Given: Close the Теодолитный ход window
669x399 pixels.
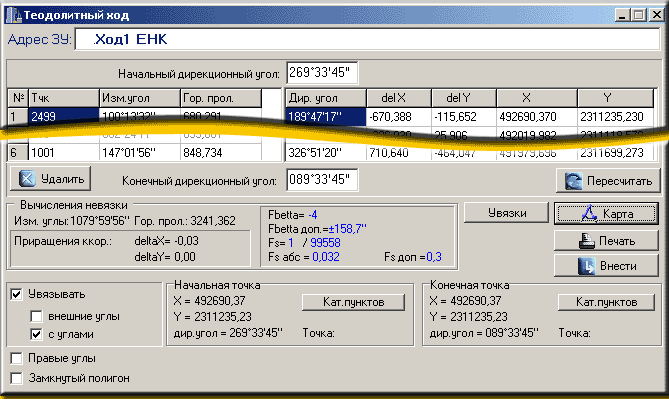Looking at the screenshot, I should tap(656, 15).
